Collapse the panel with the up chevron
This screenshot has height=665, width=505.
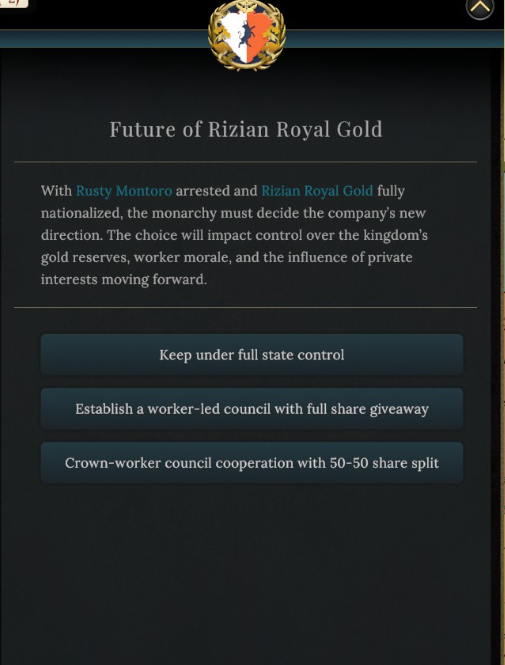coord(480,8)
